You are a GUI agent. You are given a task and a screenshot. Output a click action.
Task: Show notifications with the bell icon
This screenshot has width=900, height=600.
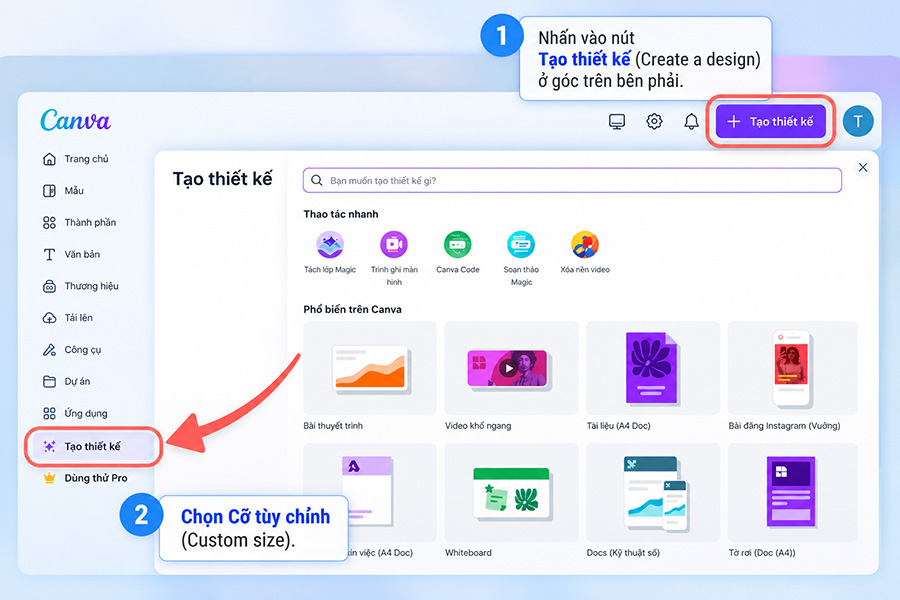[x=692, y=121]
